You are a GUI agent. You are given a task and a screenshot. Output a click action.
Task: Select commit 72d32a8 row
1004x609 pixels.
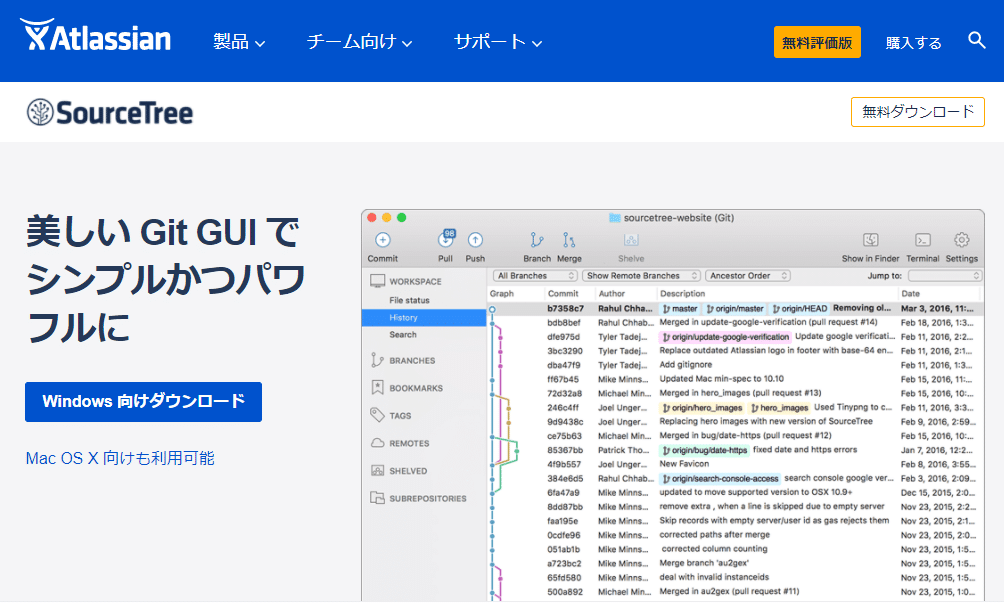pos(735,393)
